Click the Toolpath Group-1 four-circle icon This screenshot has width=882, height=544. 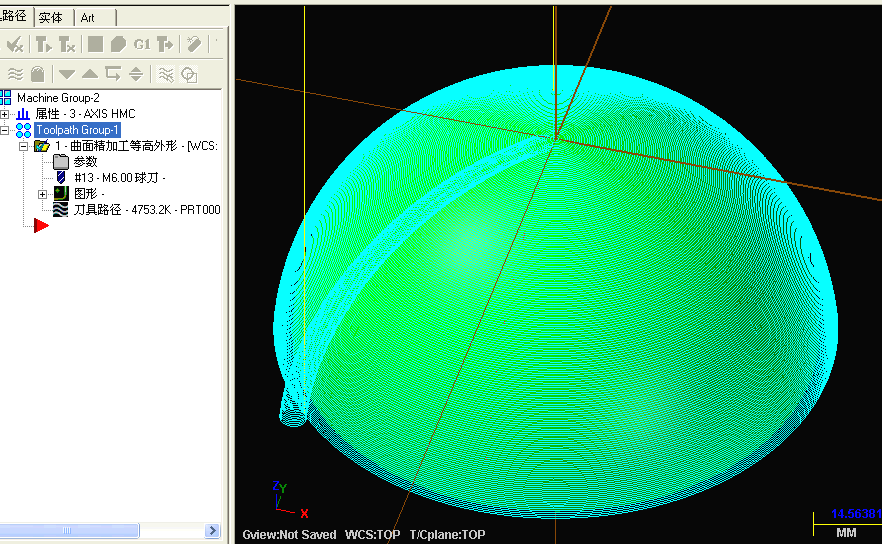23,130
